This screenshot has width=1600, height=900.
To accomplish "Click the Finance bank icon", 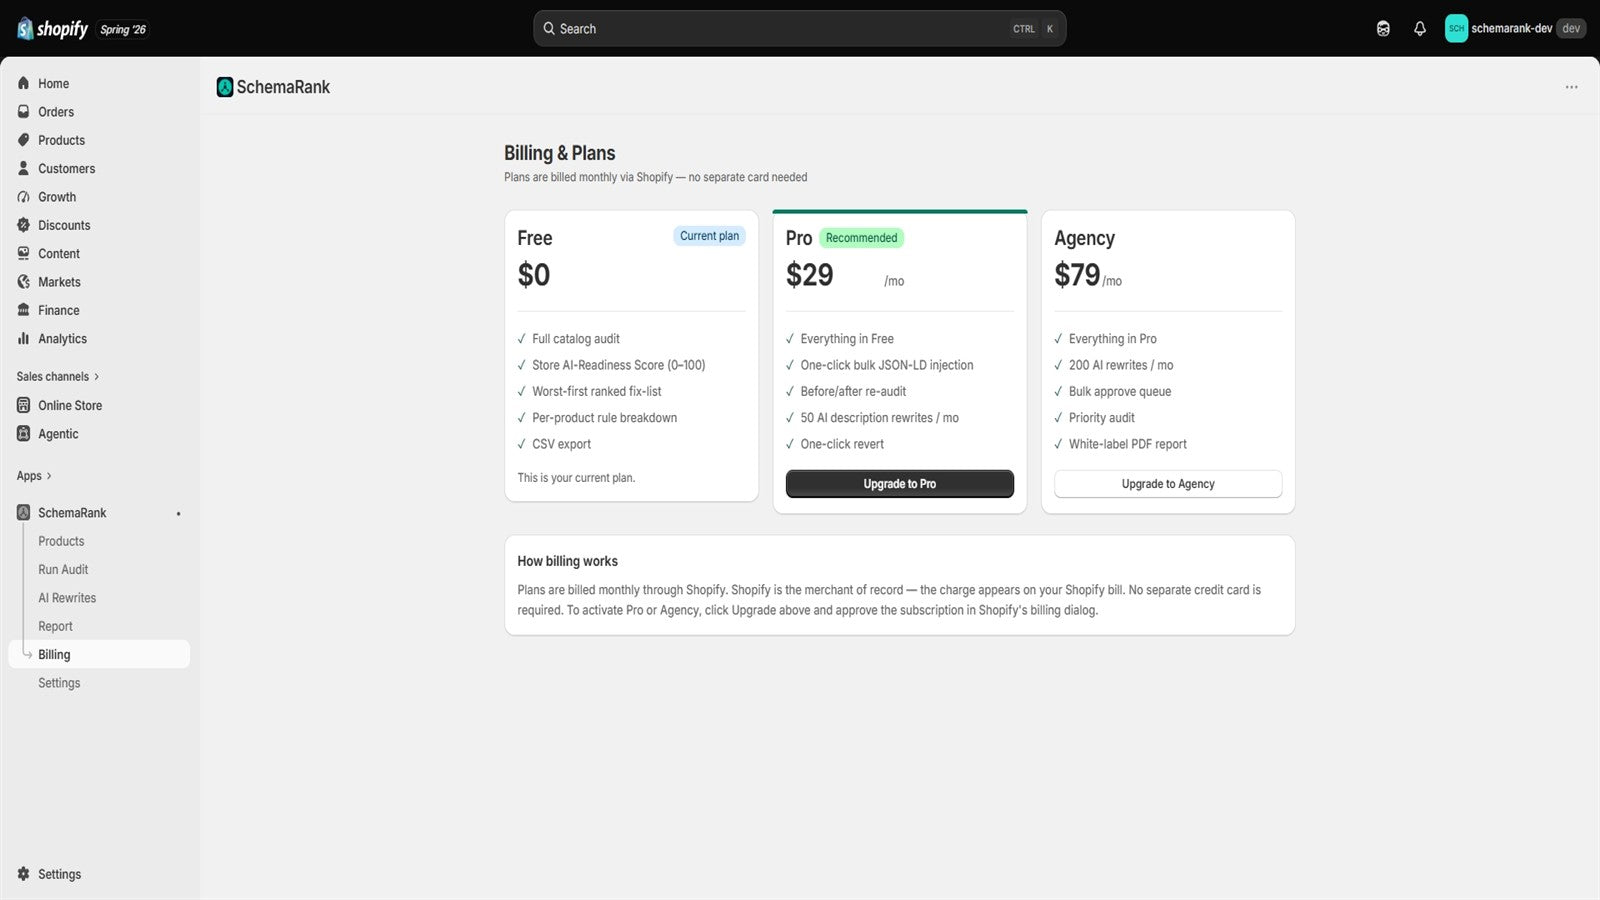I will click(x=24, y=310).
